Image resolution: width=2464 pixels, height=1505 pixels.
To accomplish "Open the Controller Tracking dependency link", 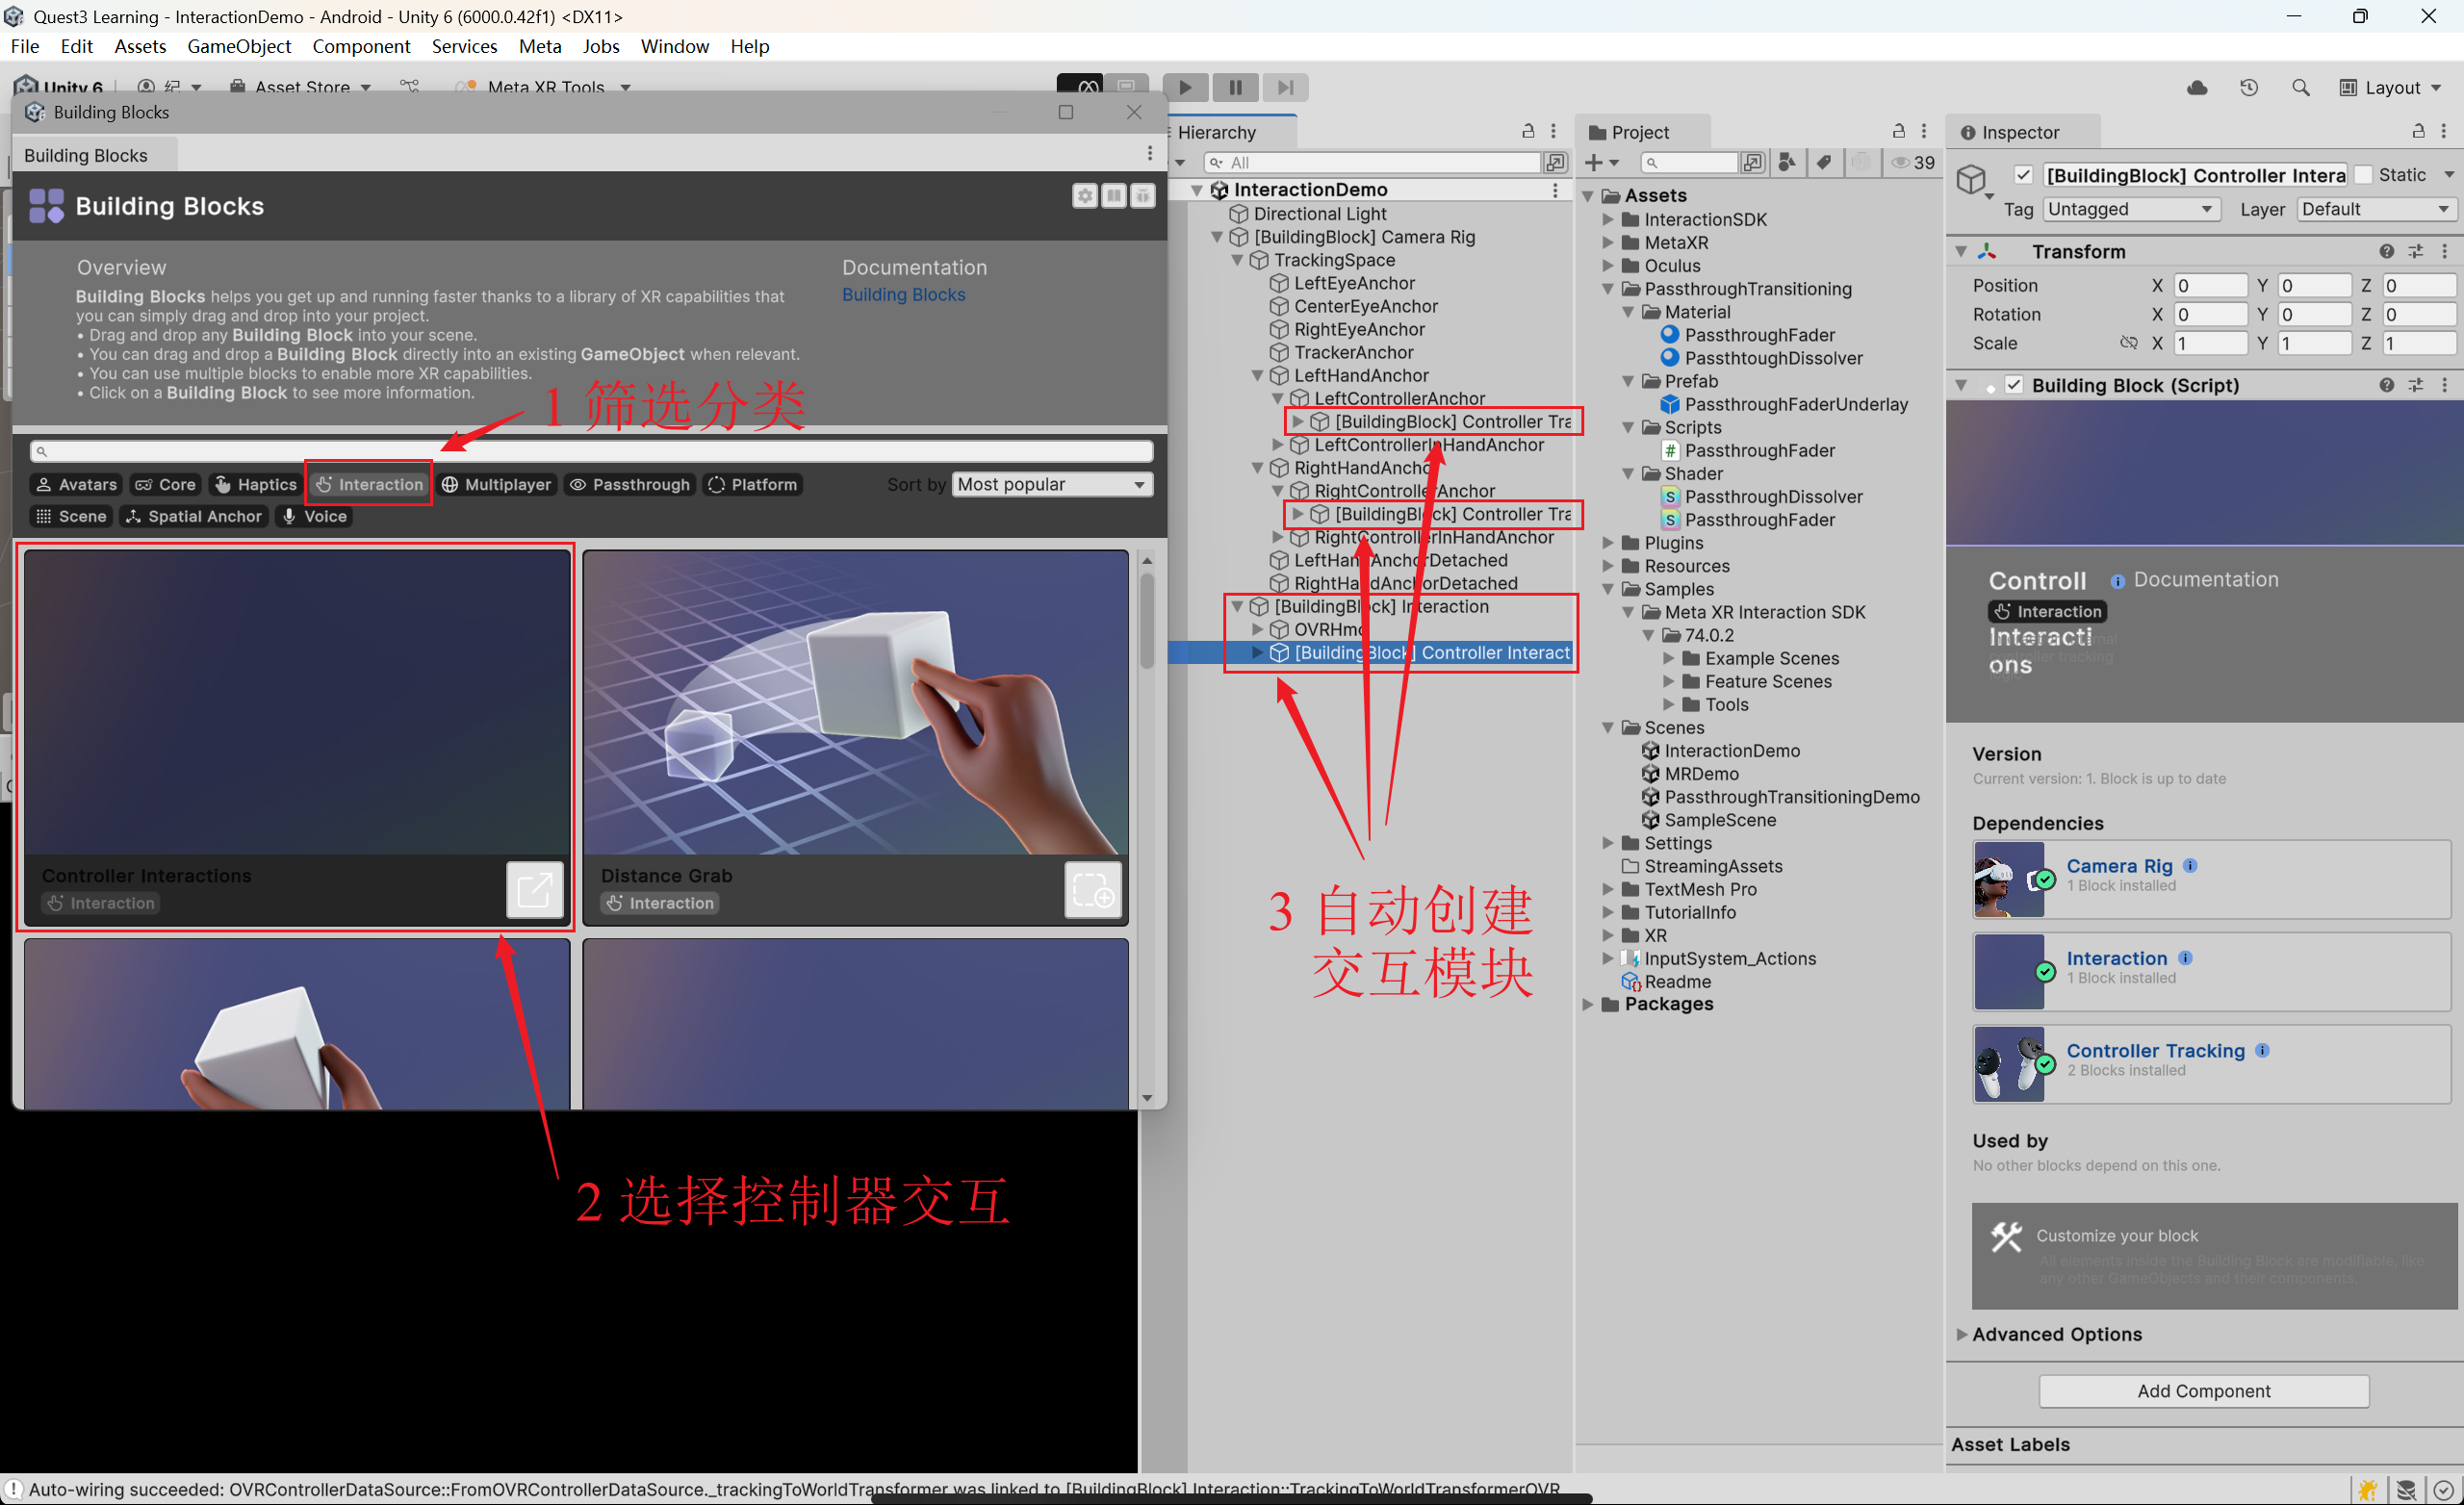I will pos(2155,1051).
